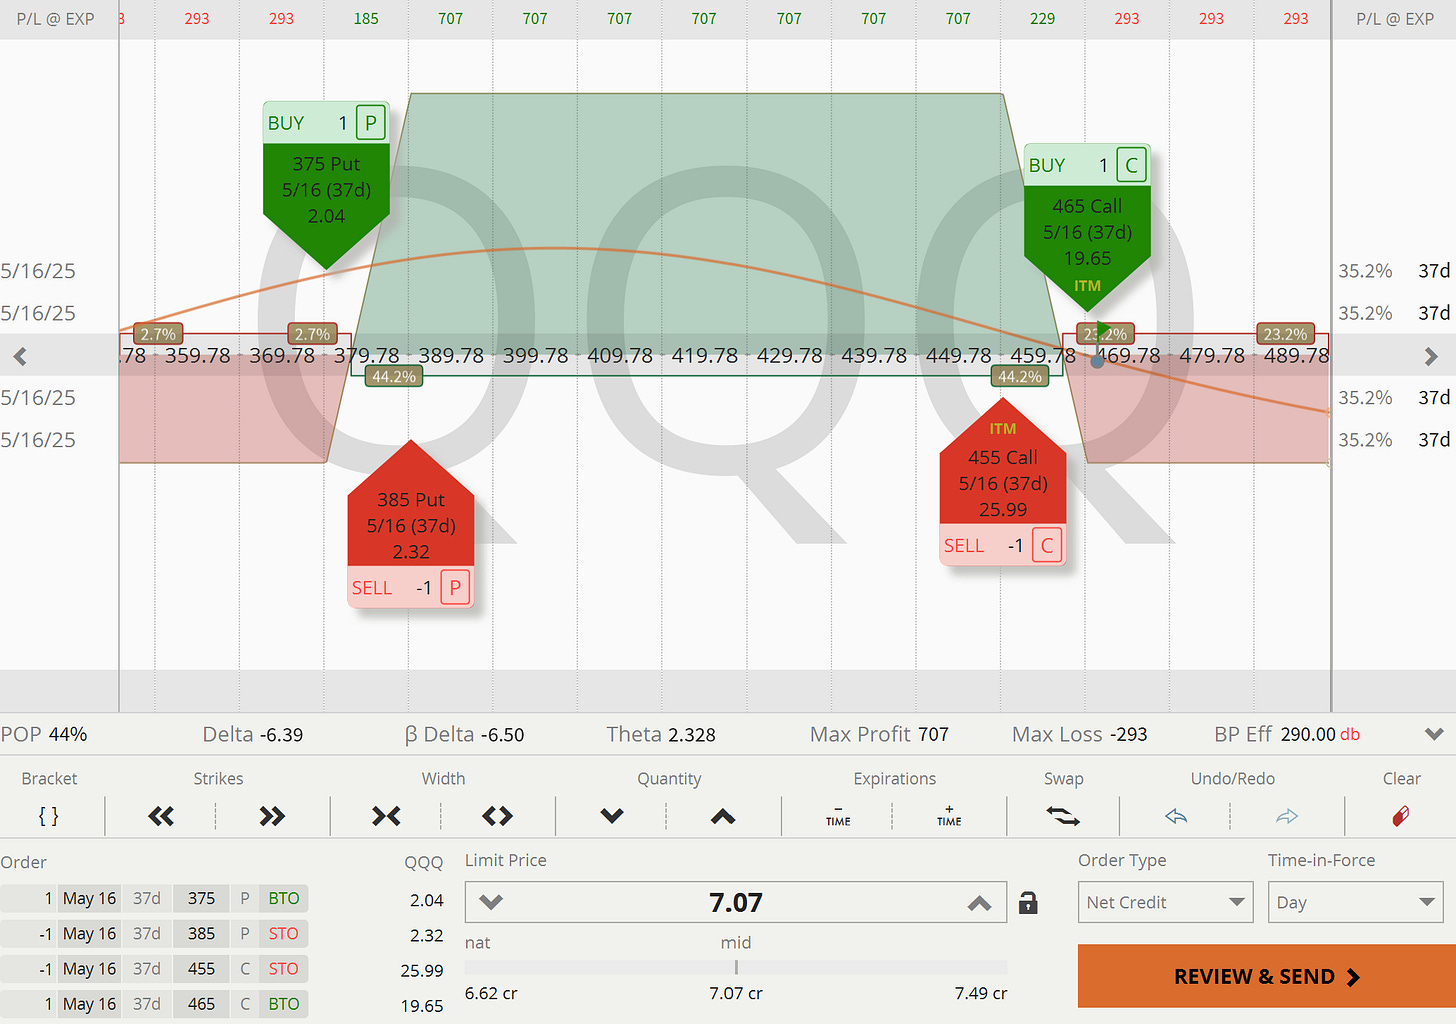Click strike 455 in order table
This screenshot has height=1024, width=1456.
click(x=201, y=968)
